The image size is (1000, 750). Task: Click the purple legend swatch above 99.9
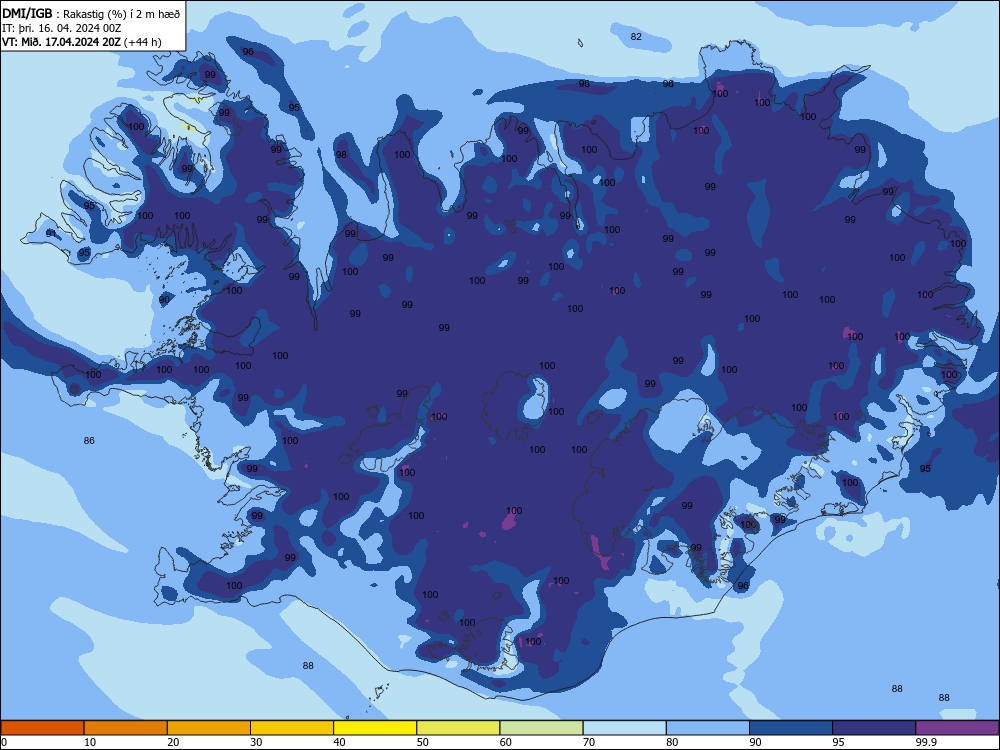click(957, 728)
